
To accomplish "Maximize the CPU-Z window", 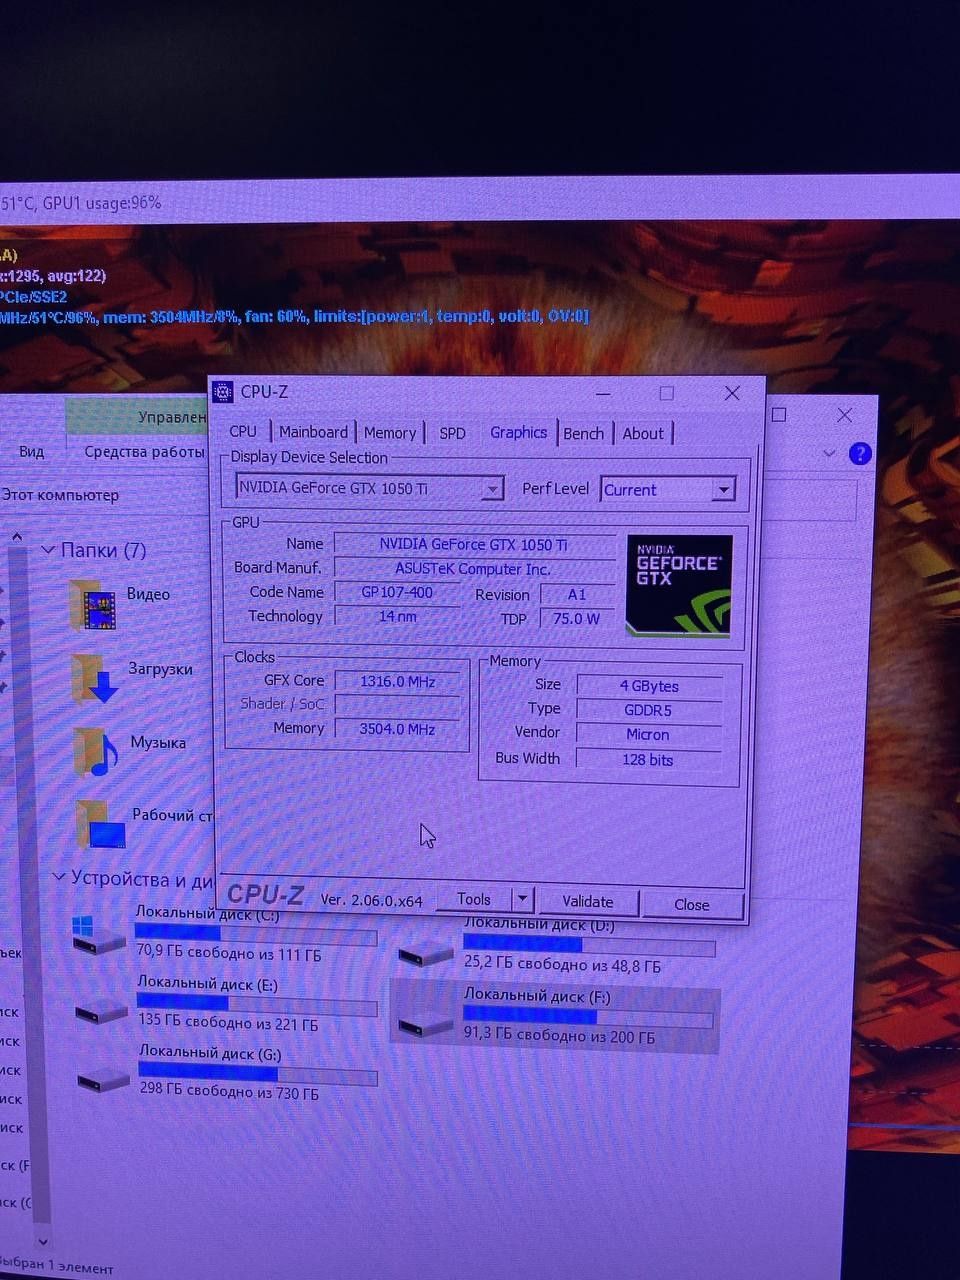I will [x=667, y=393].
